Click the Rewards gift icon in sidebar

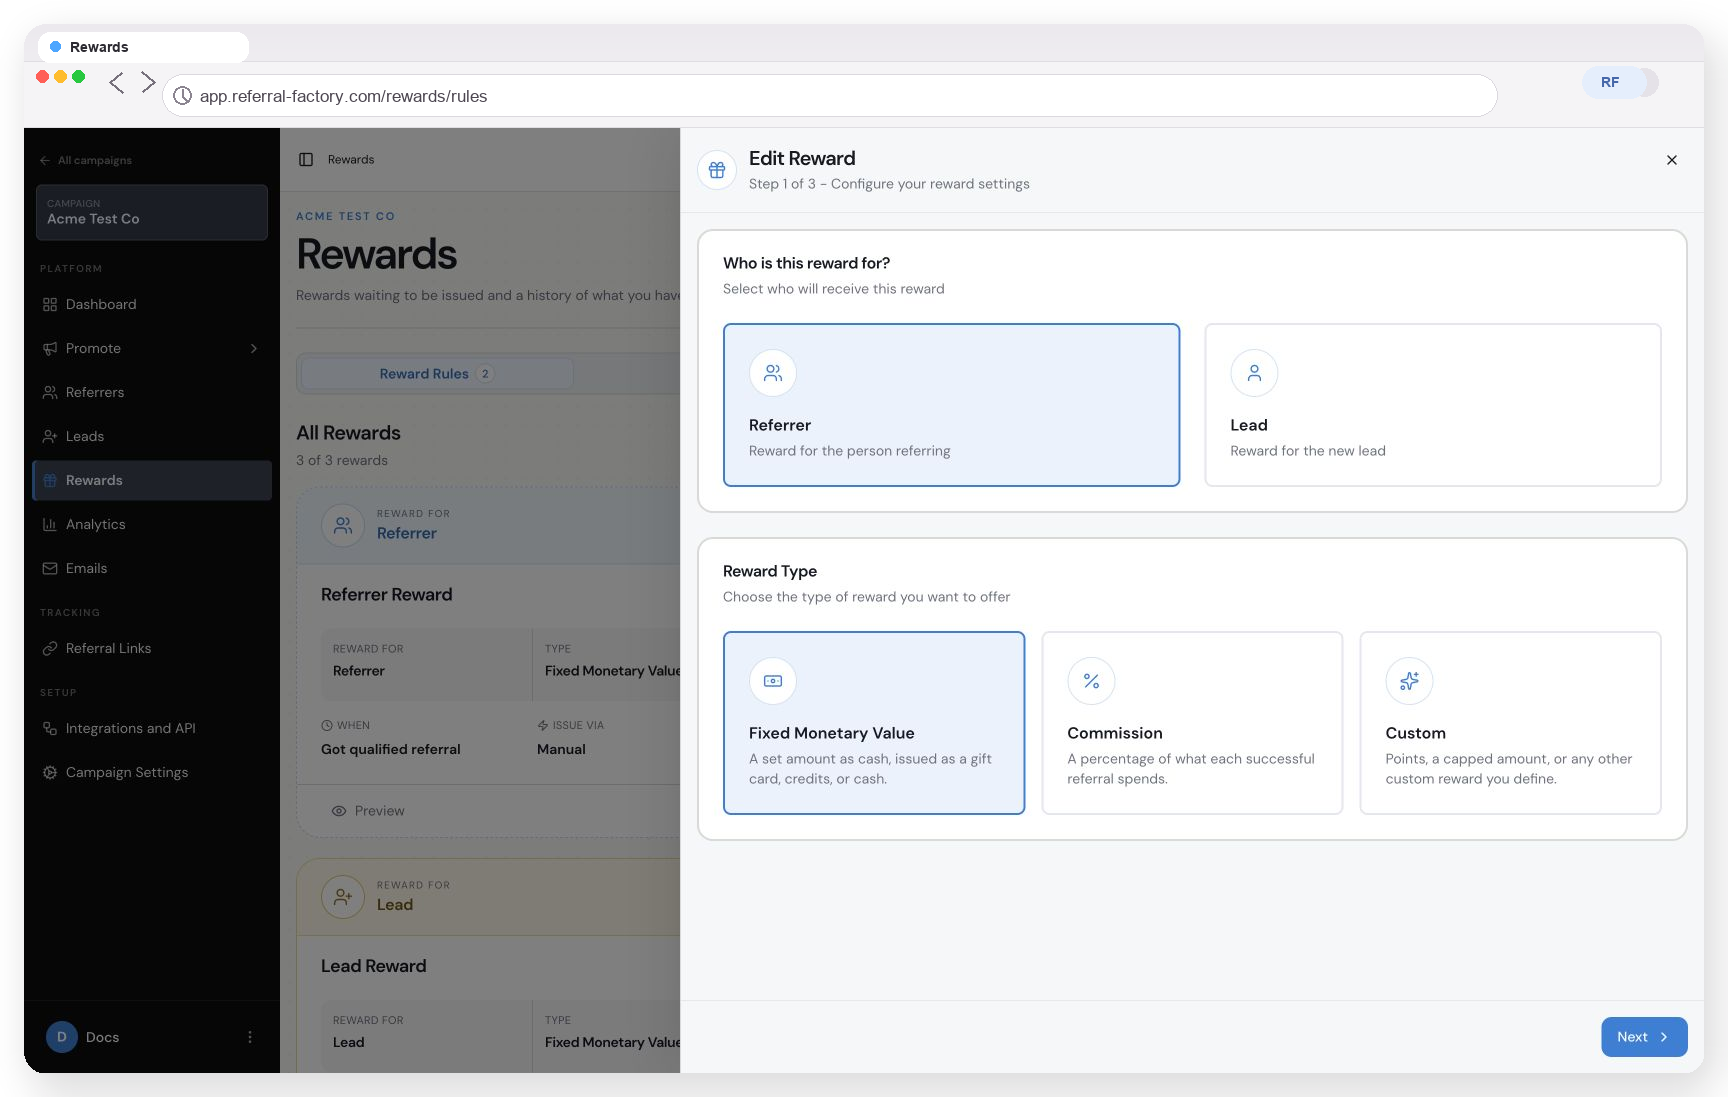click(x=50, y=480)
